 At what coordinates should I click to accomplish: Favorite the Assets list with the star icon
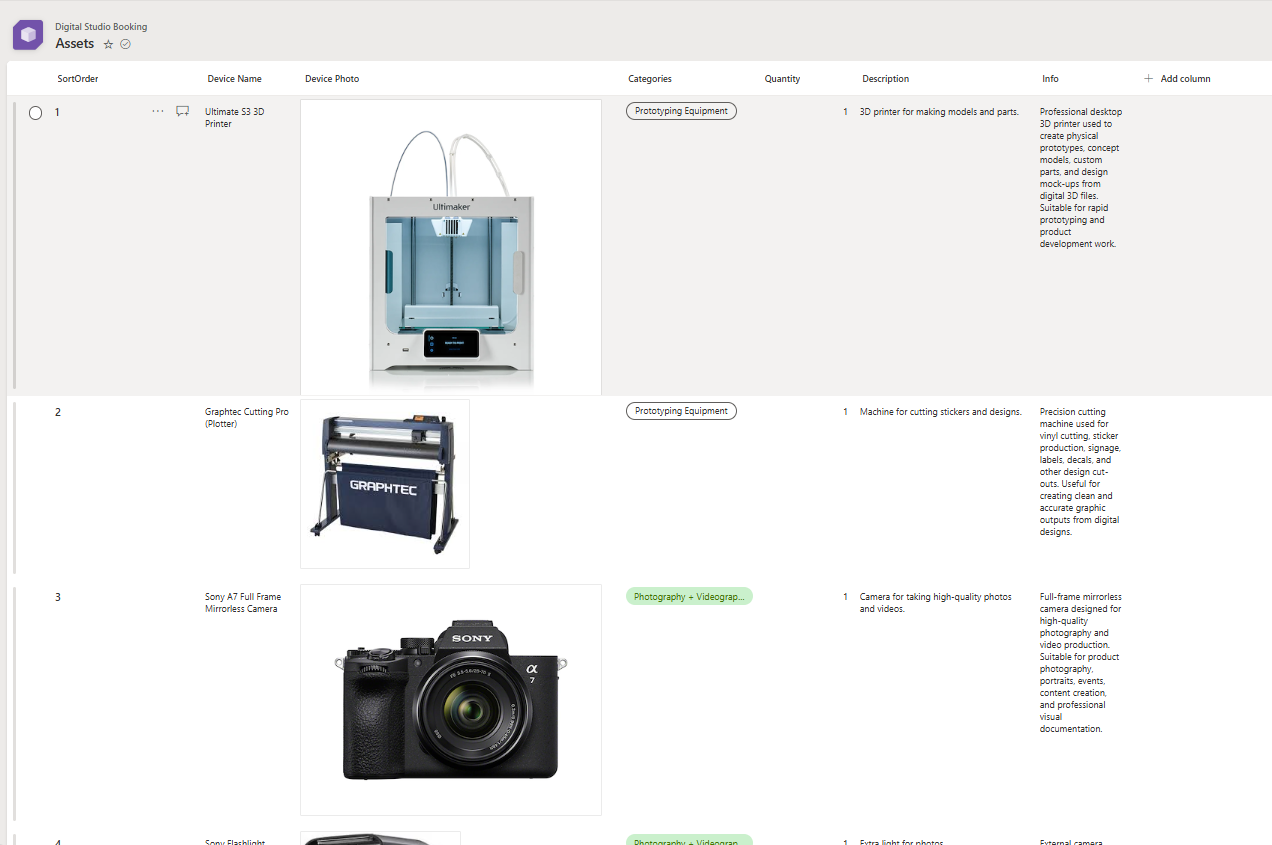pos(109,45)
